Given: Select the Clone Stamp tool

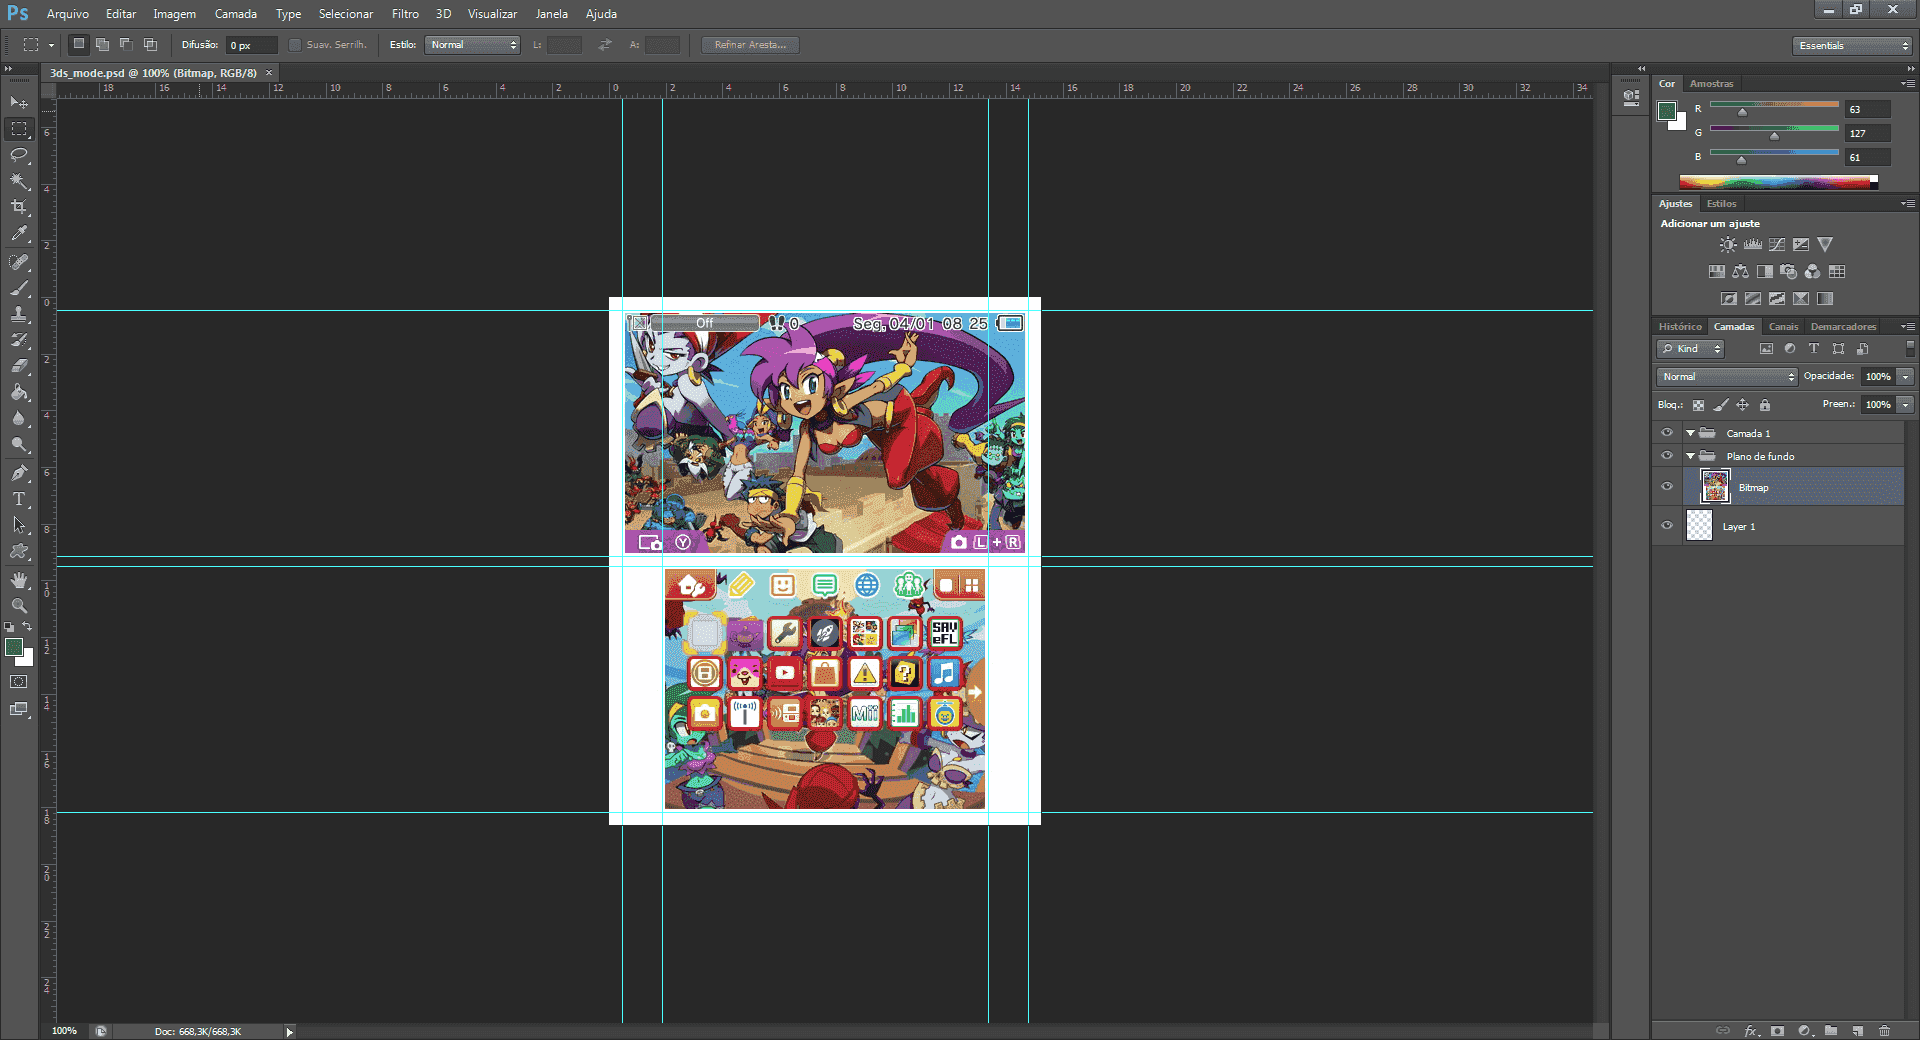Looking at the screenshot, I should [19, 314].
